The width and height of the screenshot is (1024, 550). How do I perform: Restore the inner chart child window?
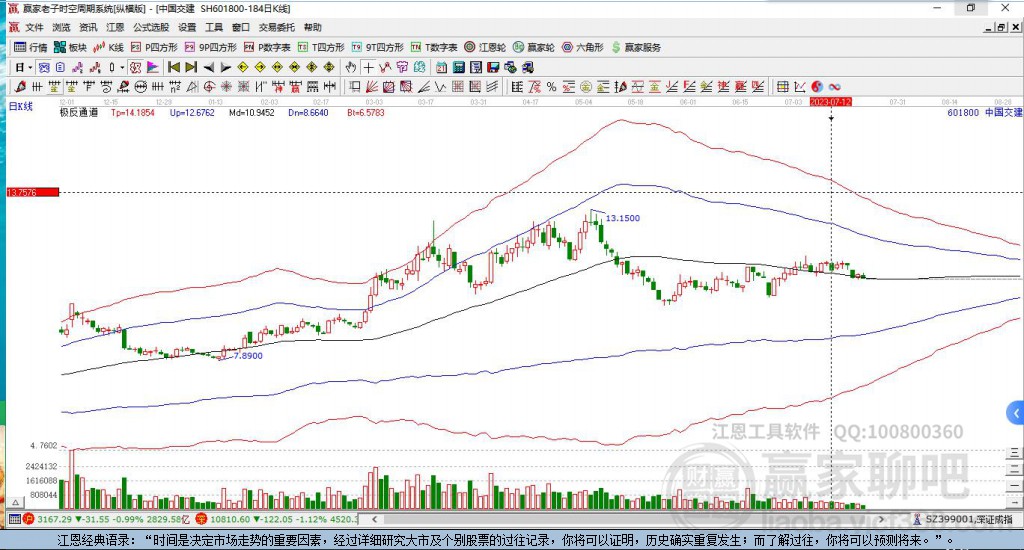point(1002,27)
